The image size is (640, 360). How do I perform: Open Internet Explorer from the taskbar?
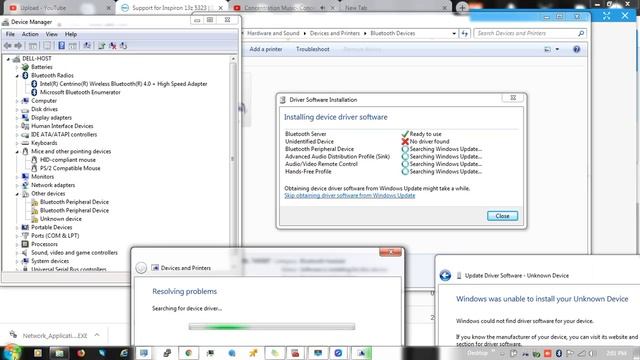124,353
